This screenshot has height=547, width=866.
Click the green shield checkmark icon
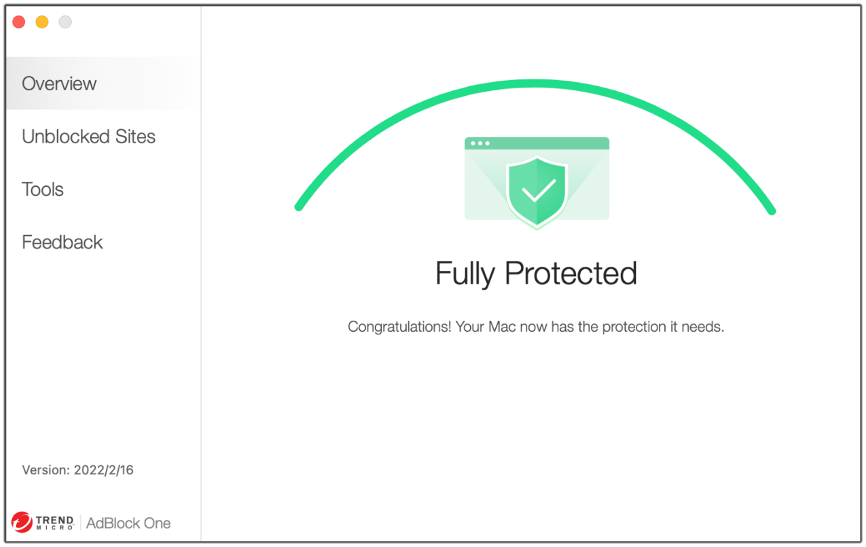click(537, 190)
